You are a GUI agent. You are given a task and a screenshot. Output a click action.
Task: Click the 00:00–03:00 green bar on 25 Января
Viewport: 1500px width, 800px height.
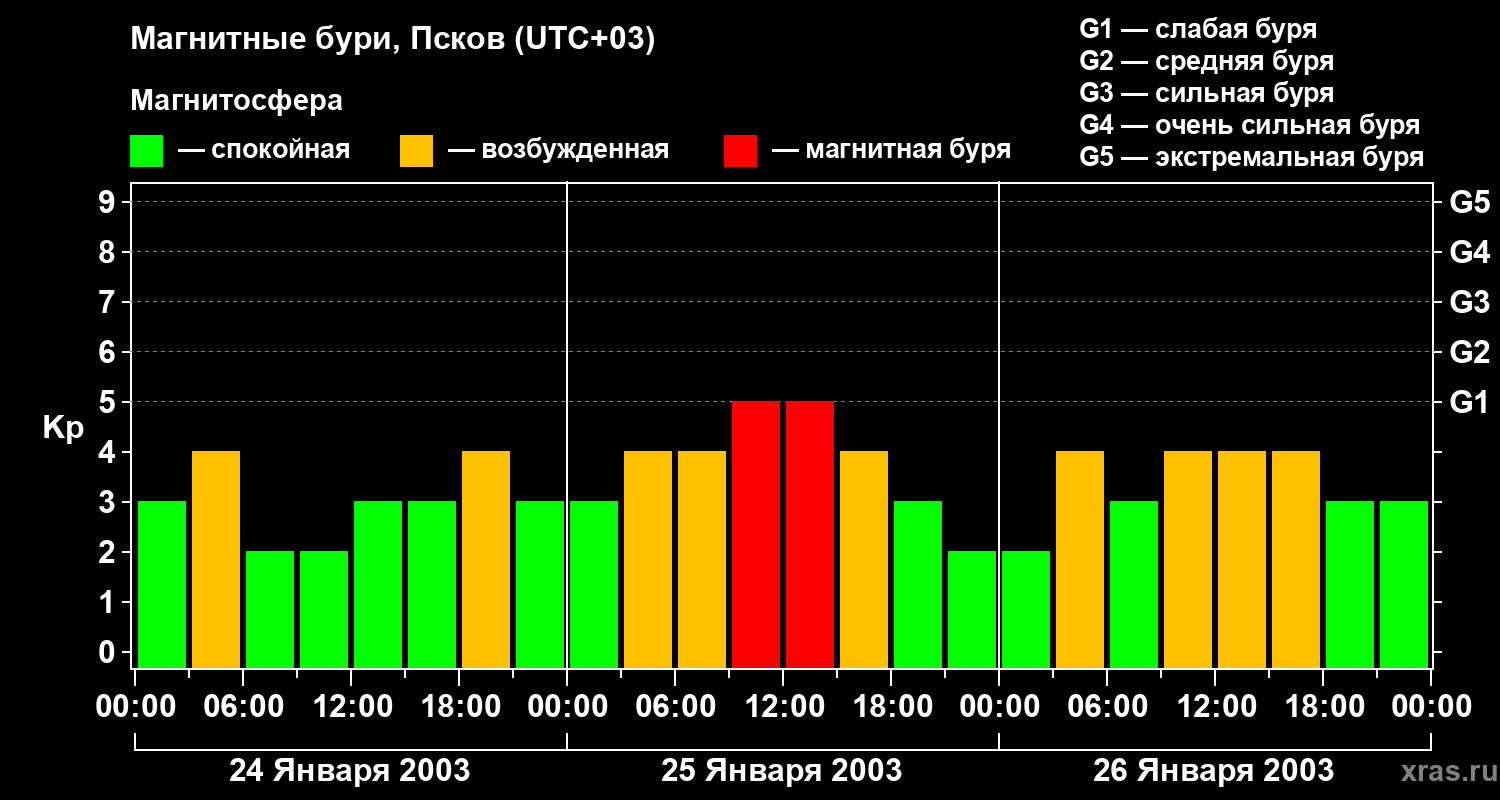[x=594, y=584]
